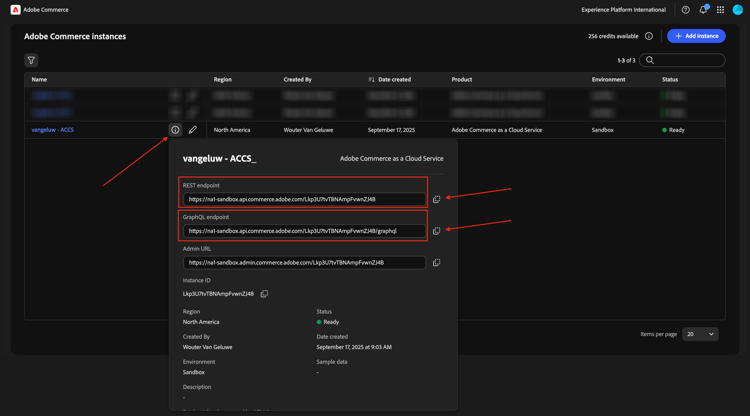Click the Name column header
The height and width of the screenshot is (416, 750).
click(39, 79)
